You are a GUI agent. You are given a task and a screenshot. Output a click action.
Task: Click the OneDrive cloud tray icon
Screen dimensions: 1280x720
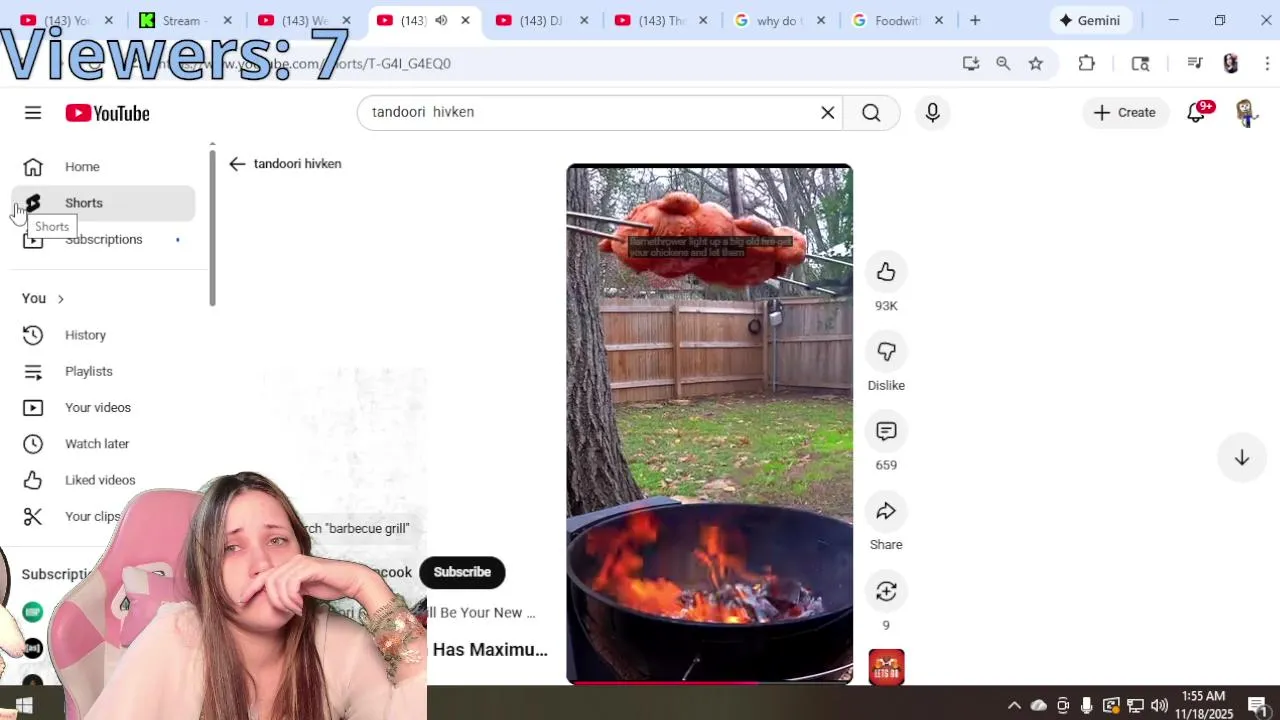coord(1039,705)
